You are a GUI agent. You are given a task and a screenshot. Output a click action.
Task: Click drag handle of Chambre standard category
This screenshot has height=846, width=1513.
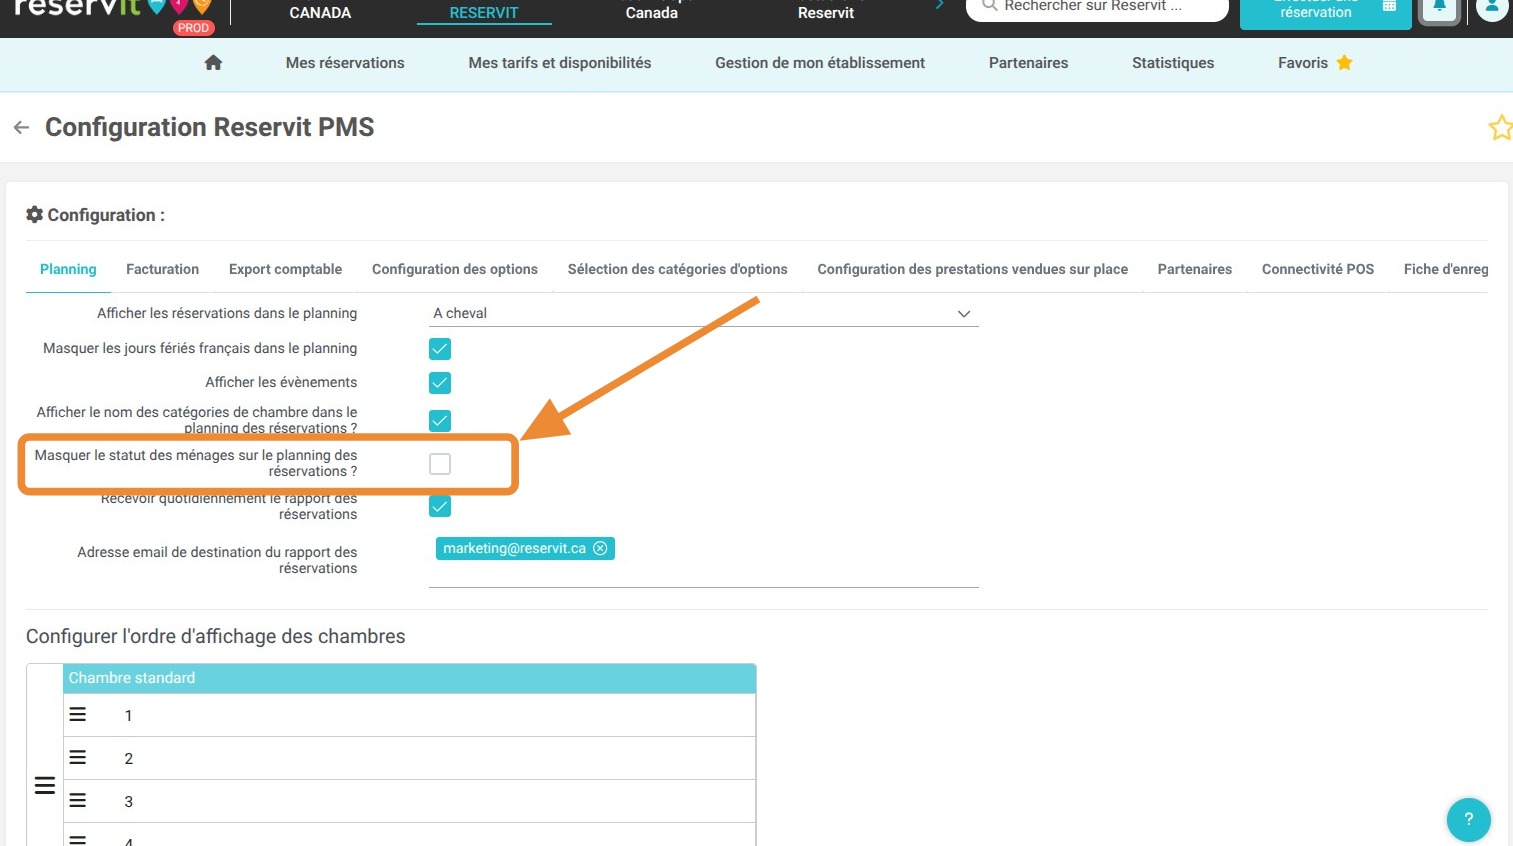45,786
